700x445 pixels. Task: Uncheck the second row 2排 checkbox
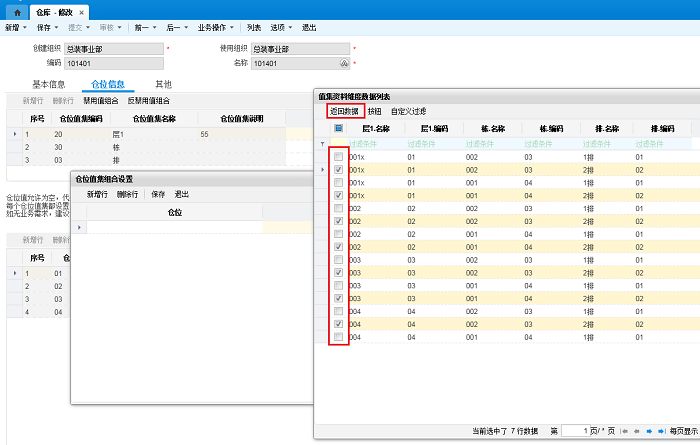pyautogui.click(x=339, y=170)
